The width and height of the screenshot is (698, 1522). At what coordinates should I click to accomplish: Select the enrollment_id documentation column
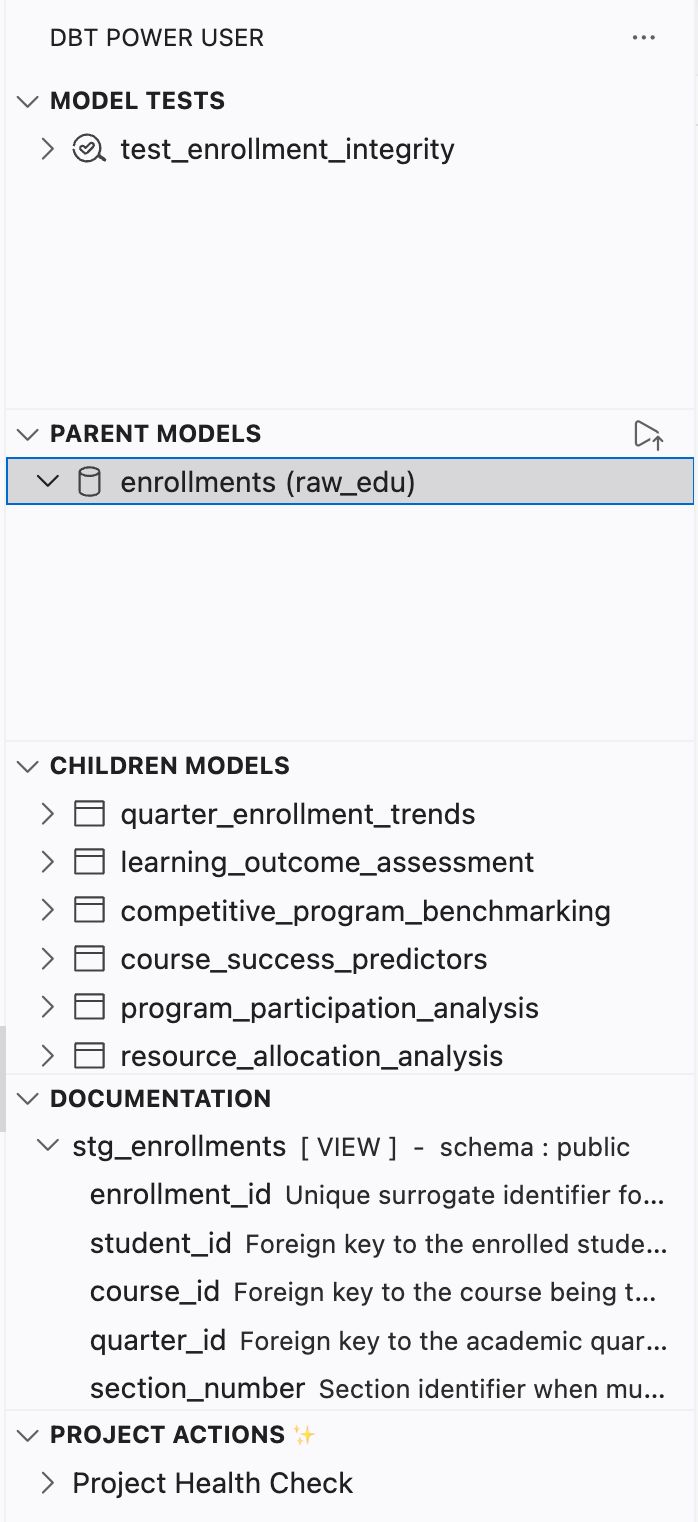(180, 1195)
